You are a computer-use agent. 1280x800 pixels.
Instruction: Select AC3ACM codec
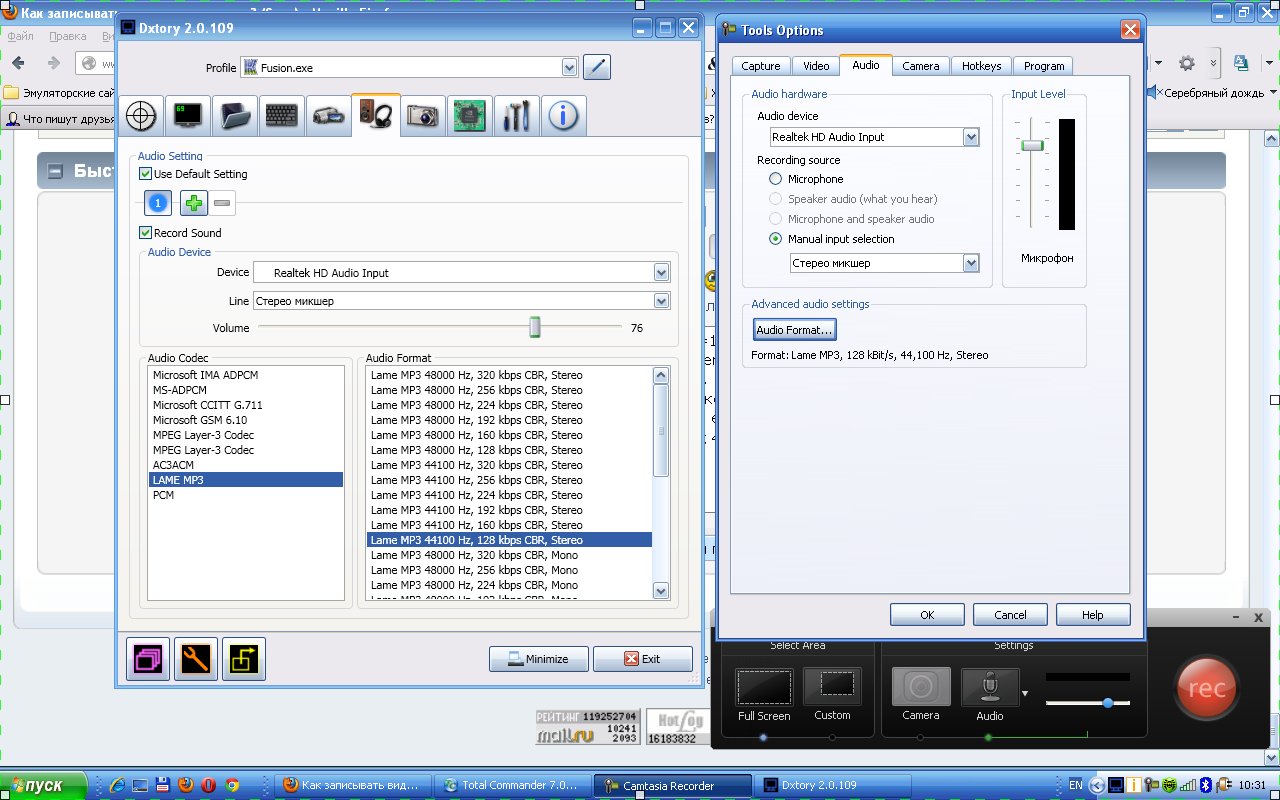coord(245,465)
